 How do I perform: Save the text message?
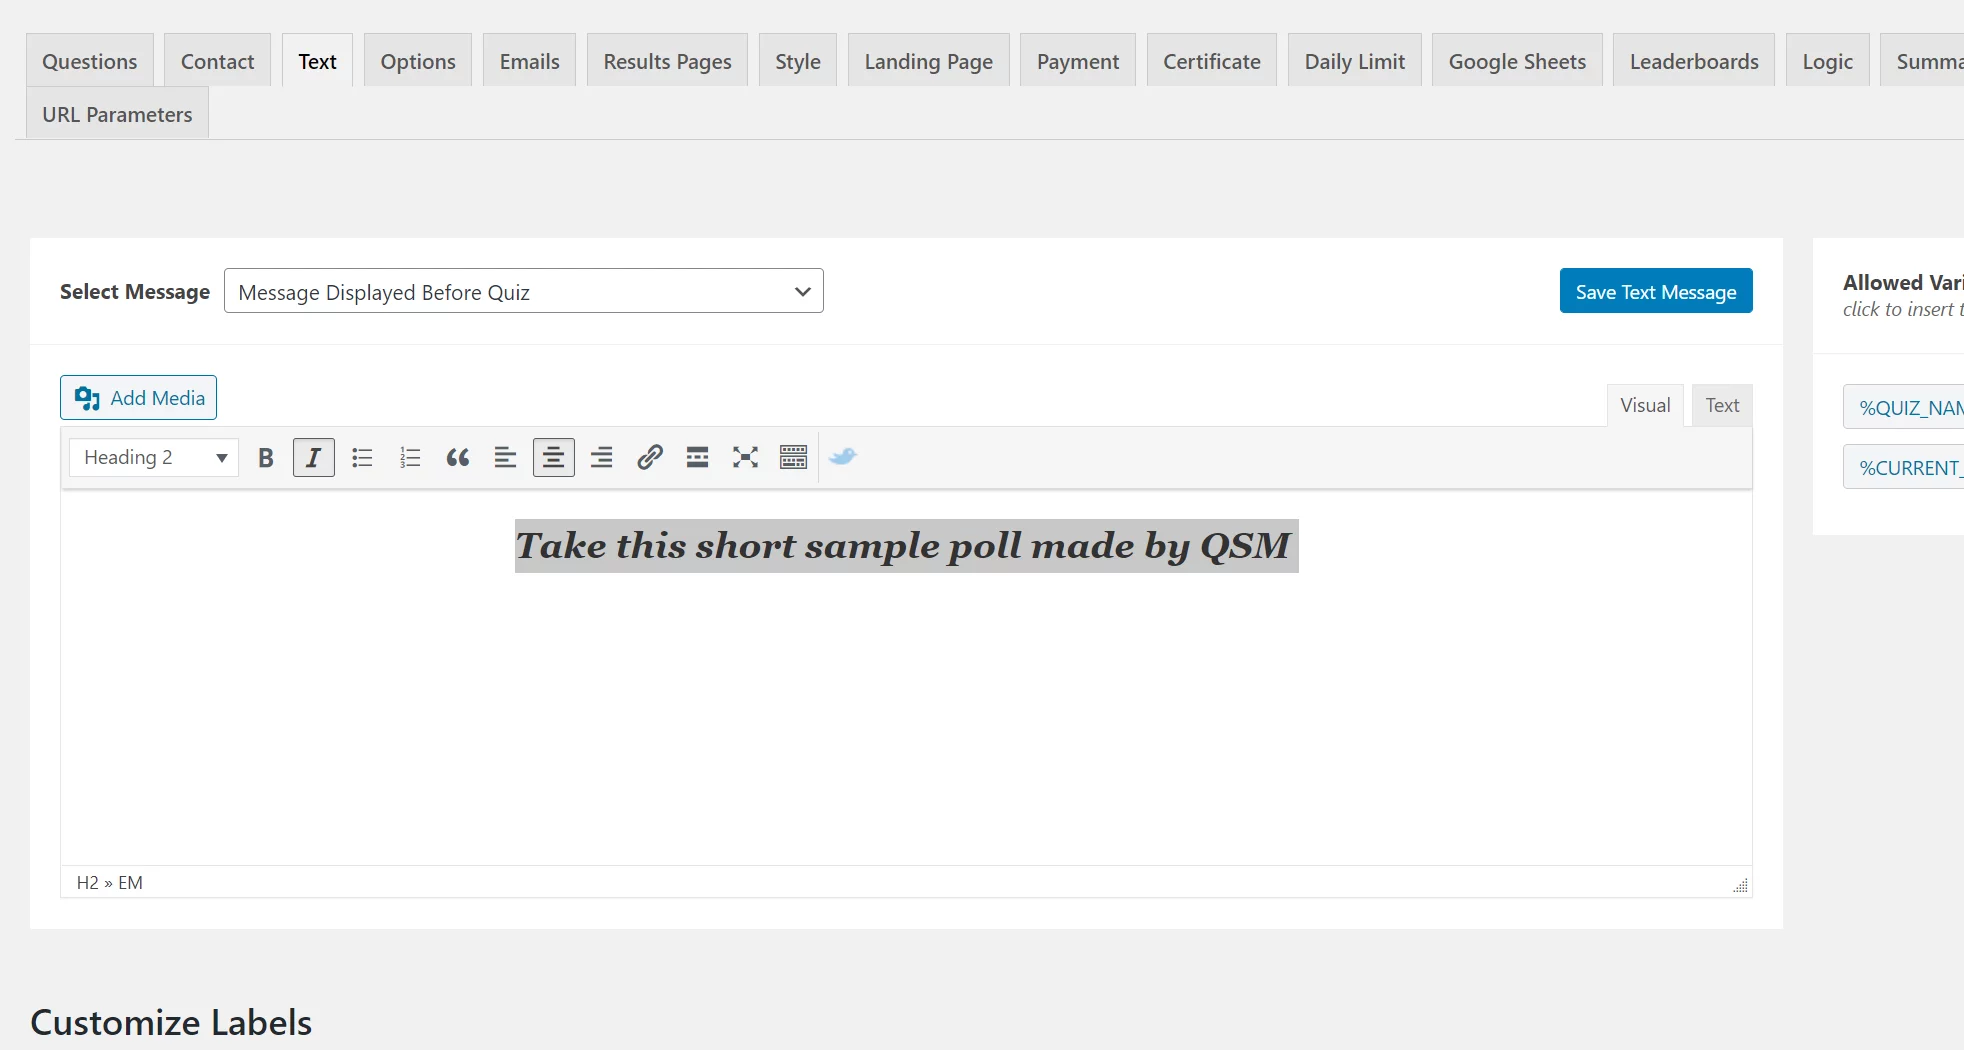(1655, 291)
